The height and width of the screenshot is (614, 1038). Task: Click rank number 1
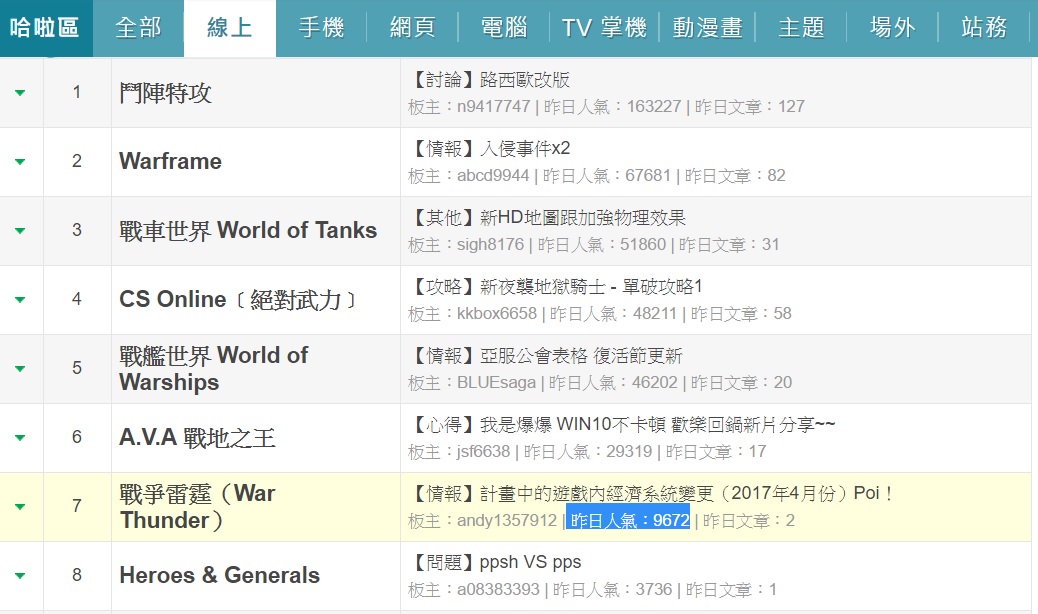[x=77, y=92]
